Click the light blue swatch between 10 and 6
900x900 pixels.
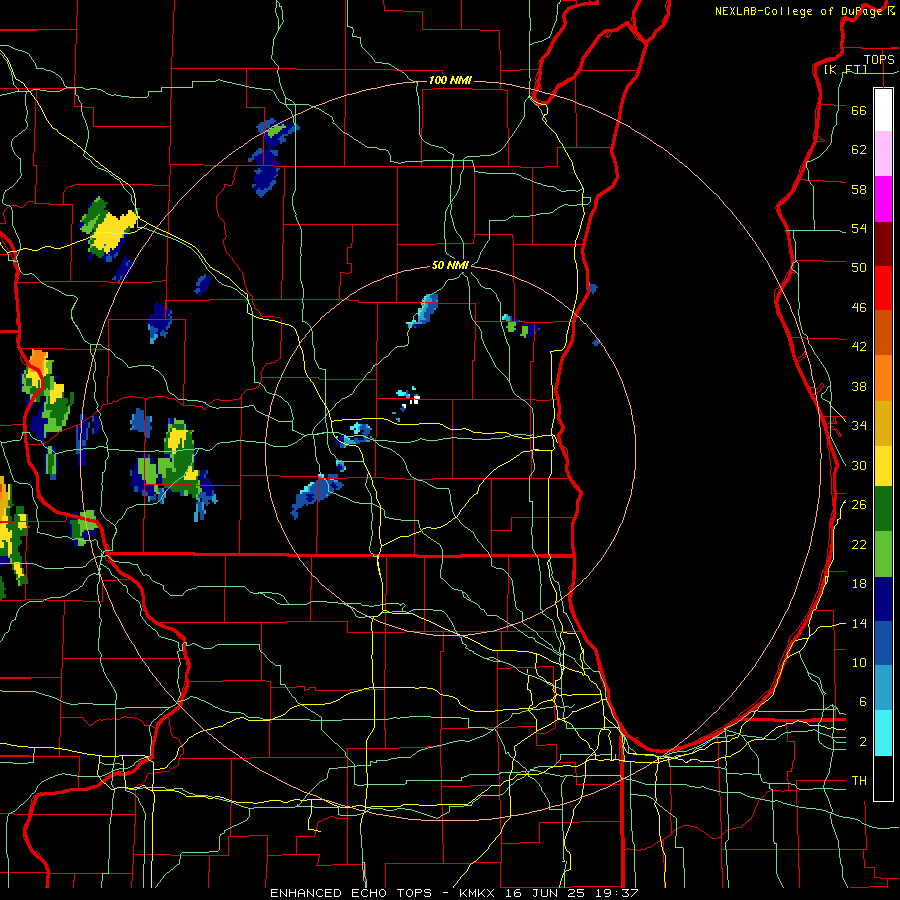click(883, 688)
